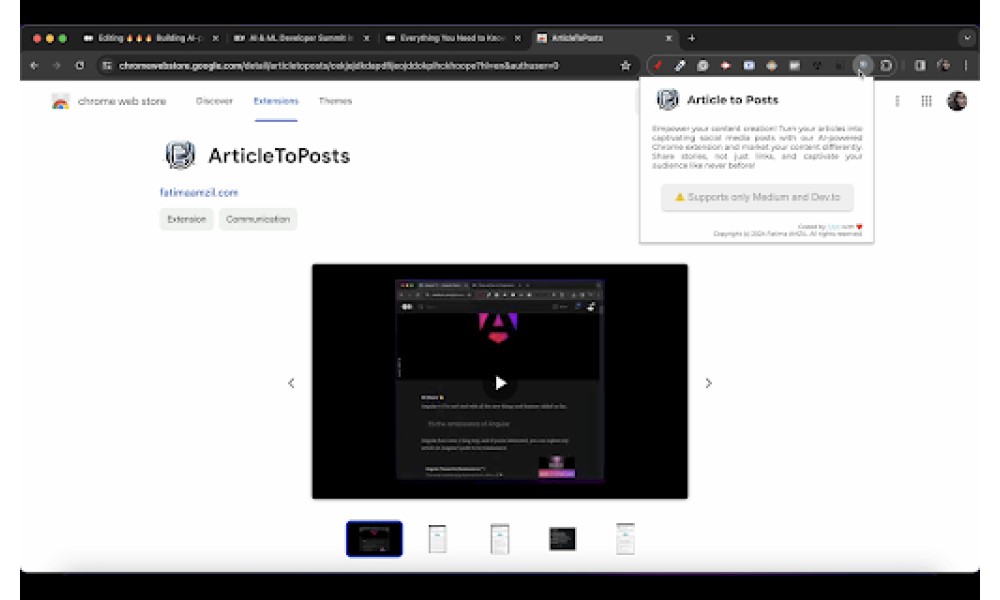
Task: Go forward using the browser forward arrow
Action: coord(57,65)
